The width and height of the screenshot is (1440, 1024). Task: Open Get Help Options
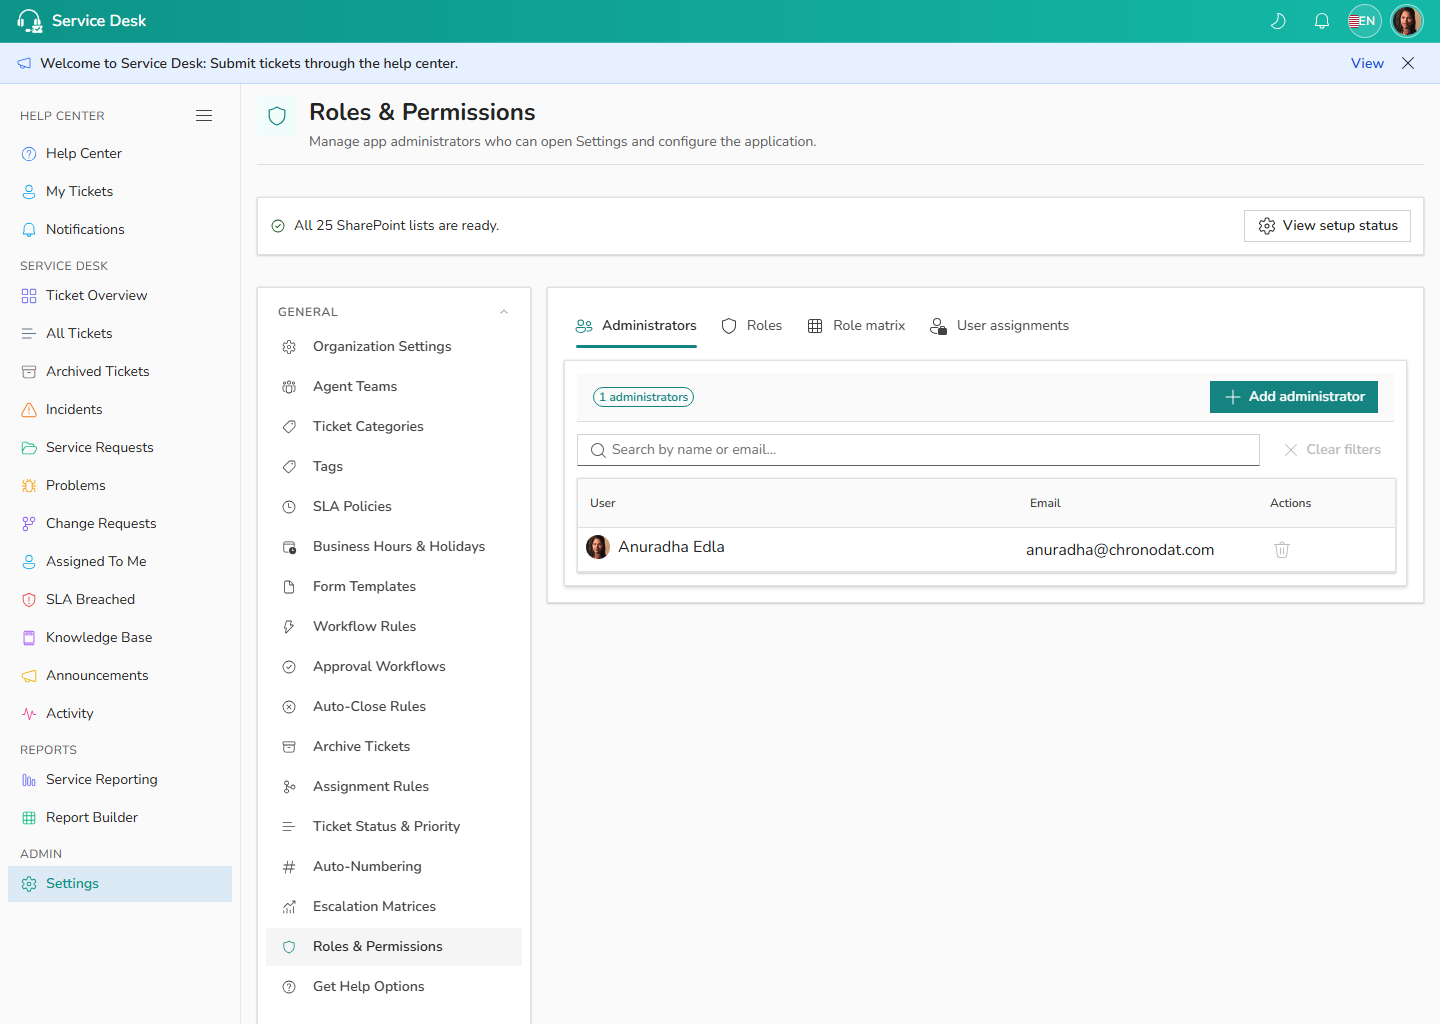pos(394,986)
